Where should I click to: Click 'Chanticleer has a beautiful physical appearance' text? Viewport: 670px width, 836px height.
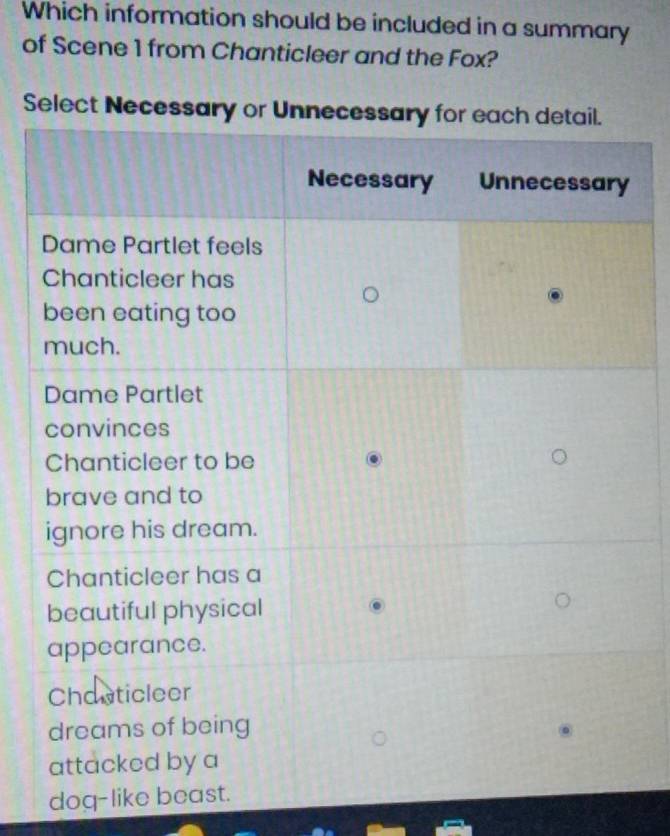coord(155,611)
